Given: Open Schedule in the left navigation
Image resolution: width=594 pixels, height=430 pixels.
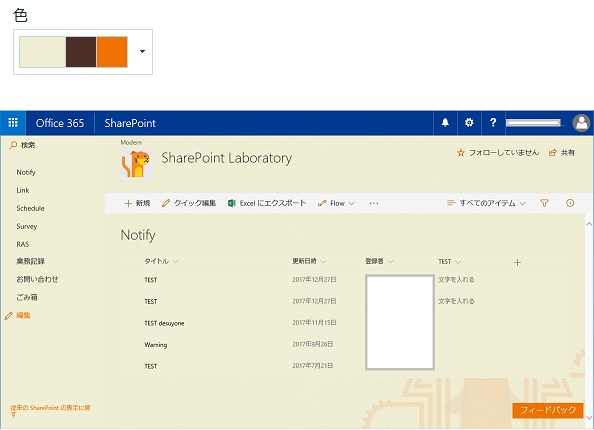Looking at the screenshot, I should pyautogui.click(x=30, y=208).
